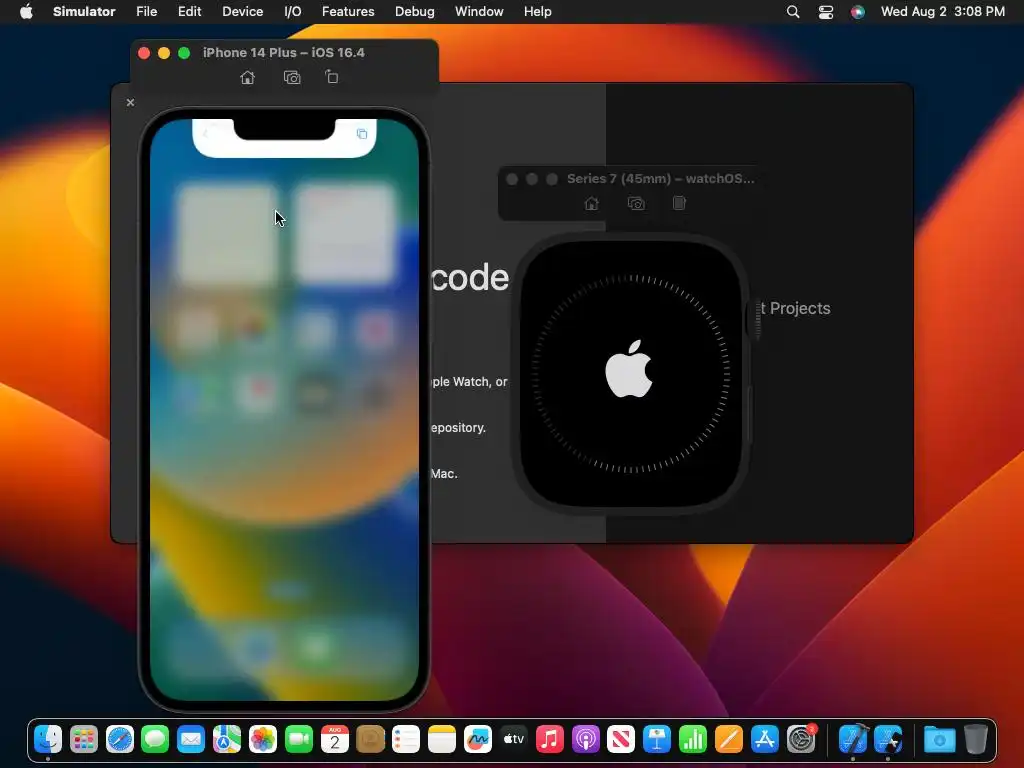Open System Settings from the Dock
The image size is (1024, 768).
tap(801, 739)
